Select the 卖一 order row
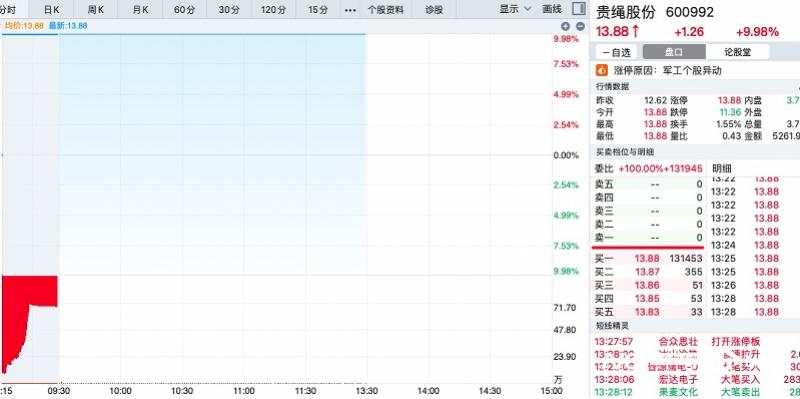The image size is (800, 399). tap(648, 237)
